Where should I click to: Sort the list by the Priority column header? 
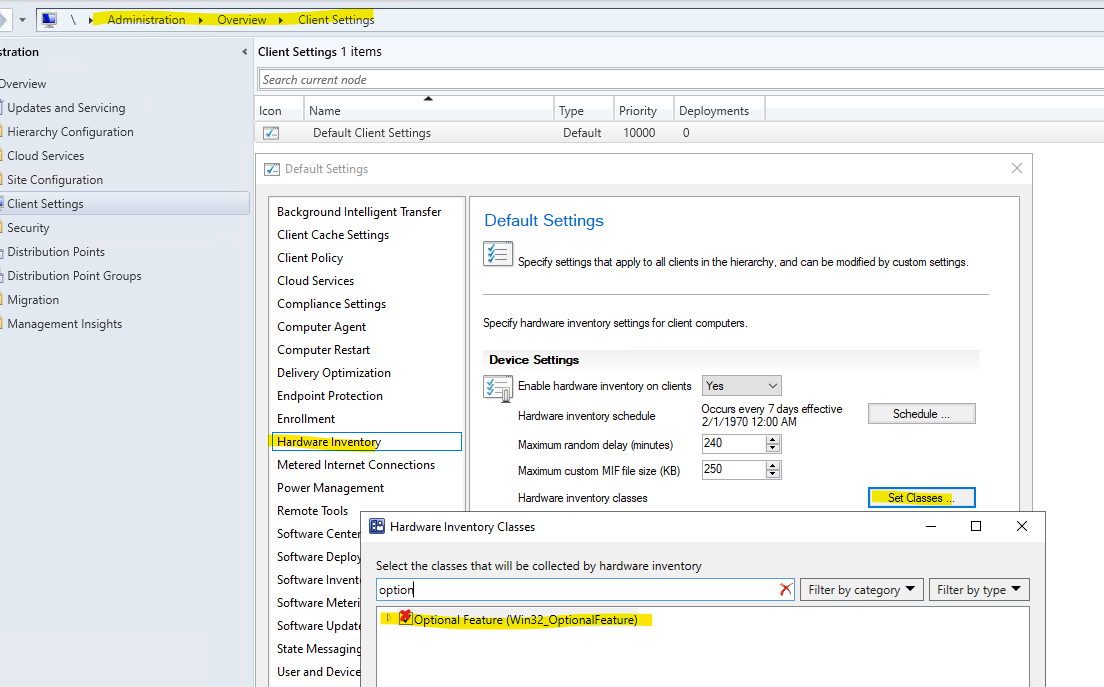coord(644,111)
